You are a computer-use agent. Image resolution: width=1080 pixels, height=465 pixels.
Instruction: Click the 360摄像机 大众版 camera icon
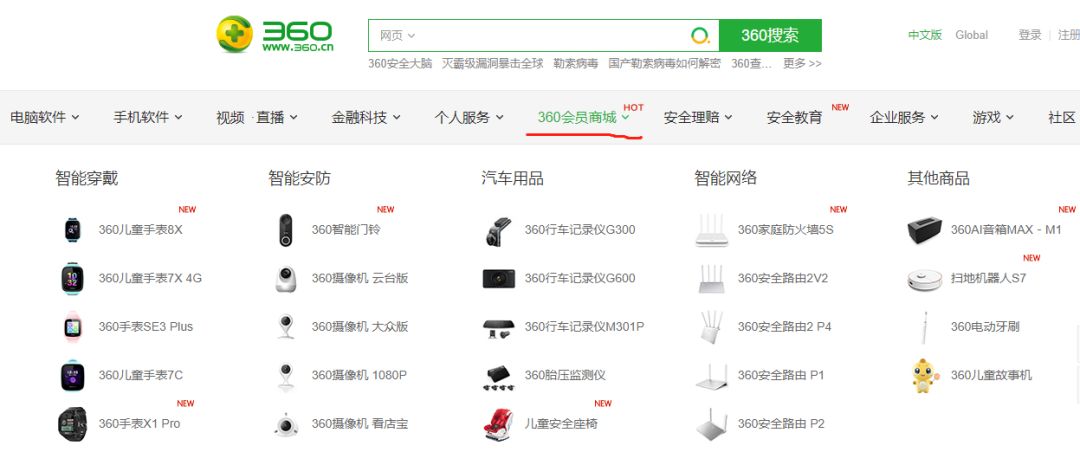pos(286,327)
